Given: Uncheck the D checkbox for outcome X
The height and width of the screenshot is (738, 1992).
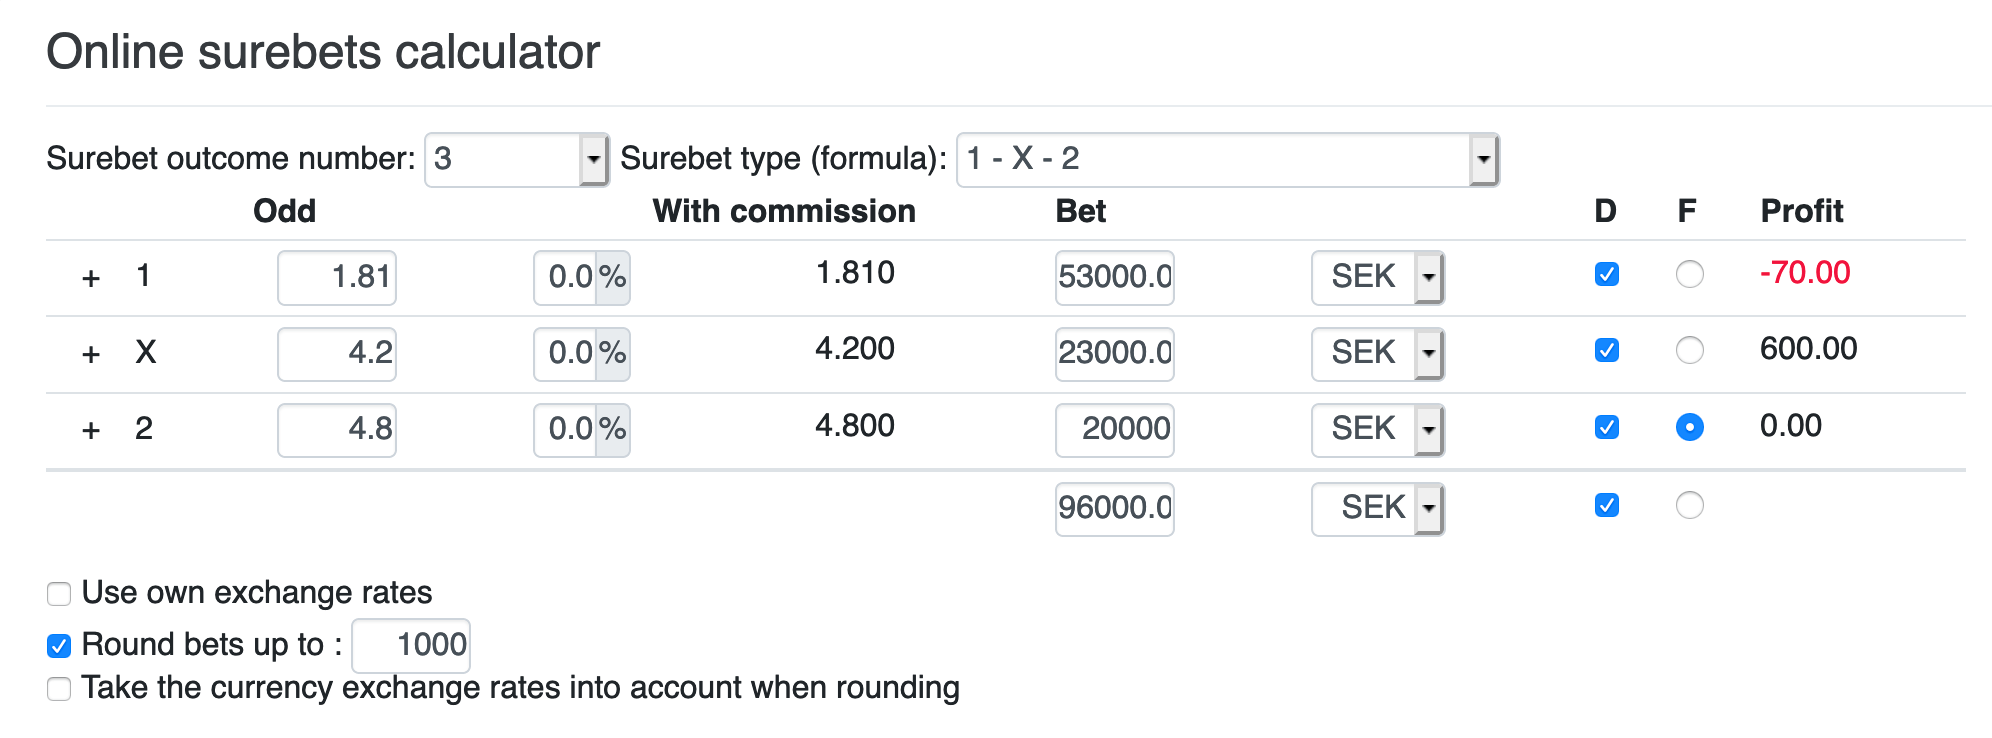Looking at the screenshot, I should click(x=1605, y=351).
